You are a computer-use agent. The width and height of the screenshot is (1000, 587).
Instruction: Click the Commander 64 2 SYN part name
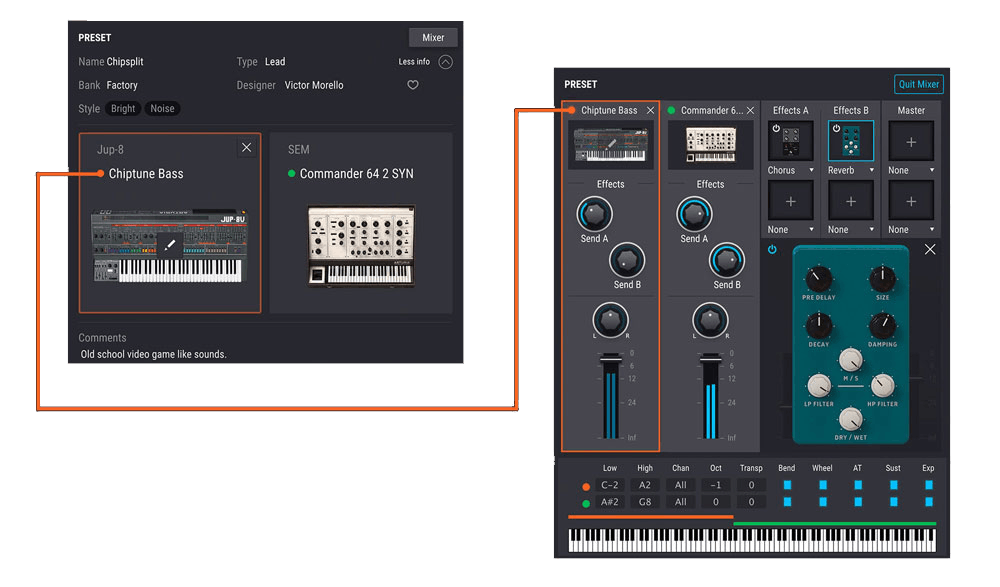coord(356,174)
